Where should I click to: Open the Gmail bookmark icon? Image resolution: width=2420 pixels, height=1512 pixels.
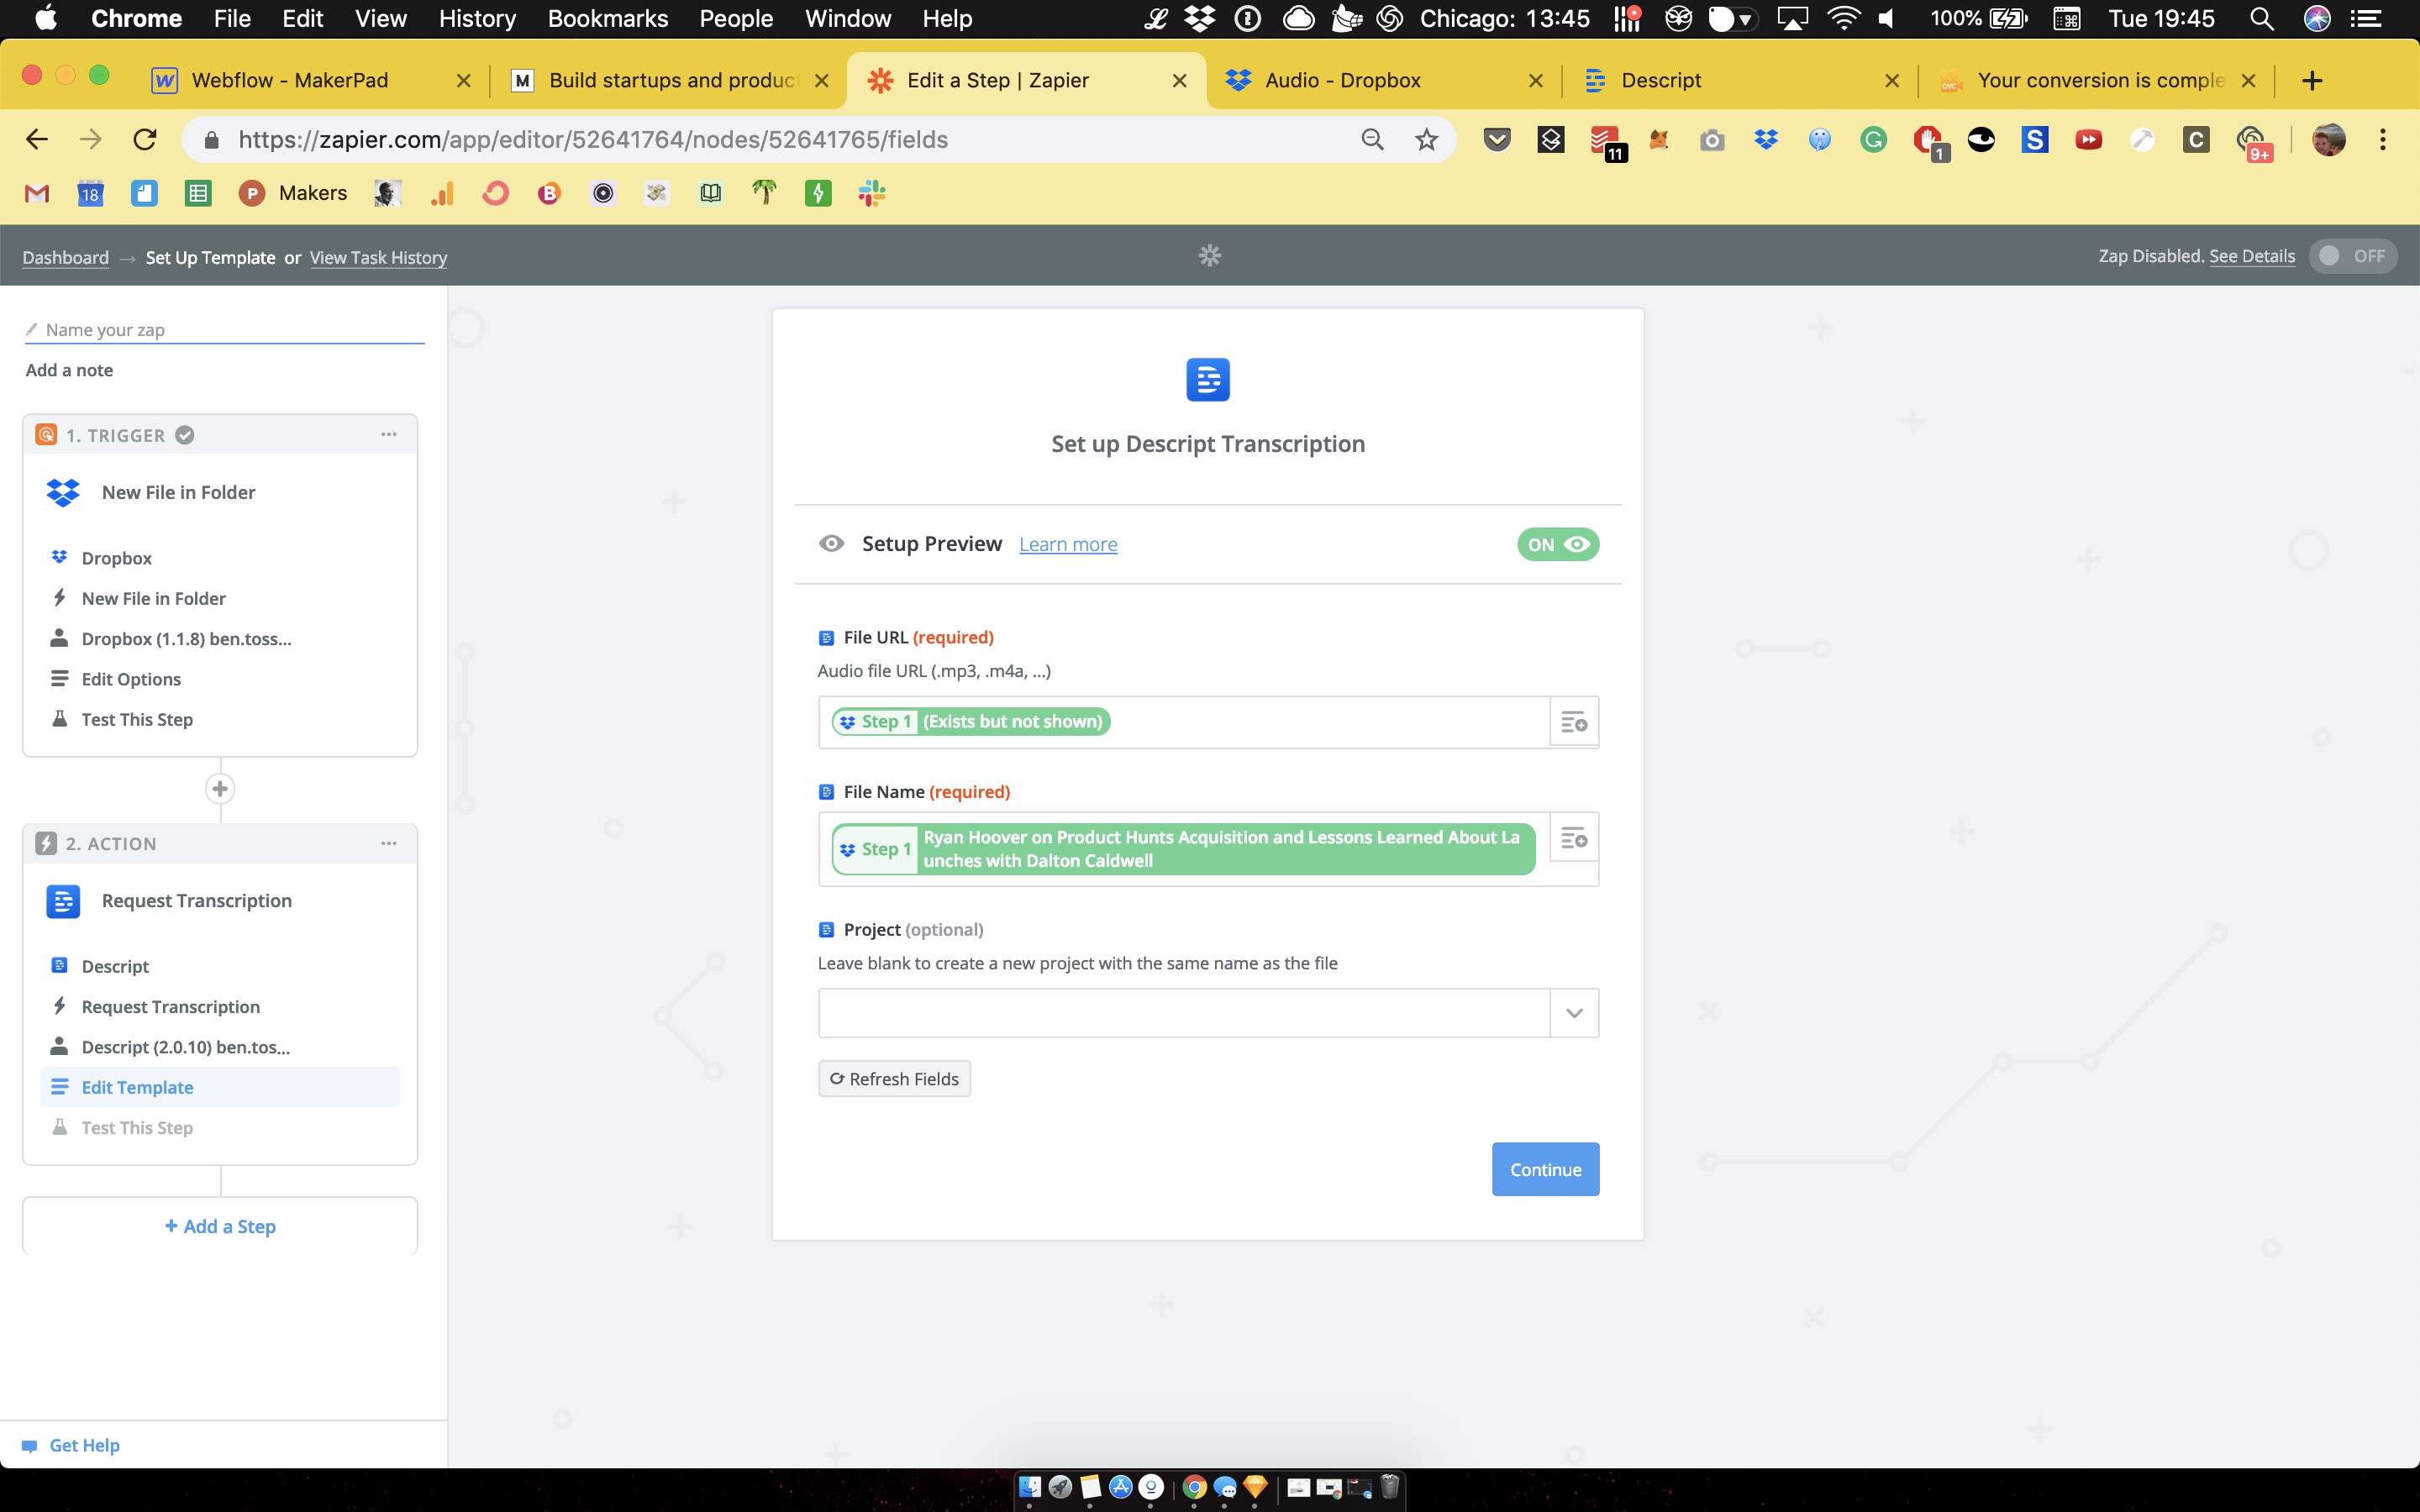point(37,193)
